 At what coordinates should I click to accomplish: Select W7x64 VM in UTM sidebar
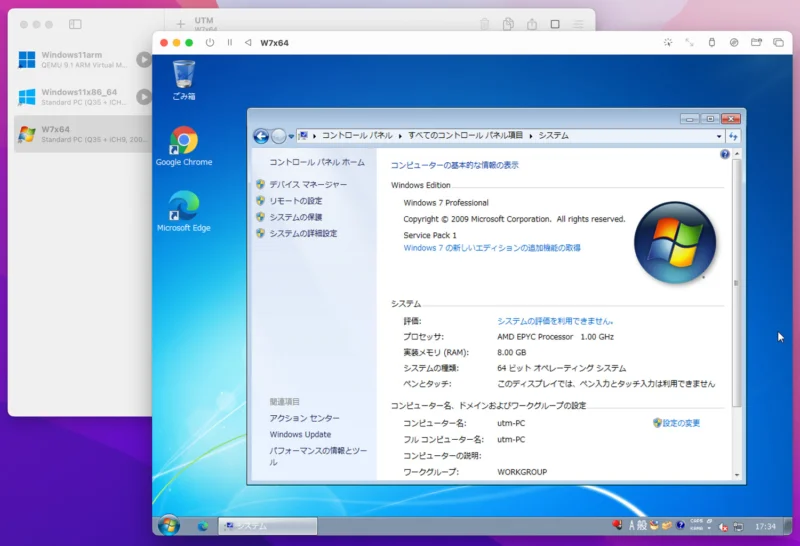[x=83, y=134]
